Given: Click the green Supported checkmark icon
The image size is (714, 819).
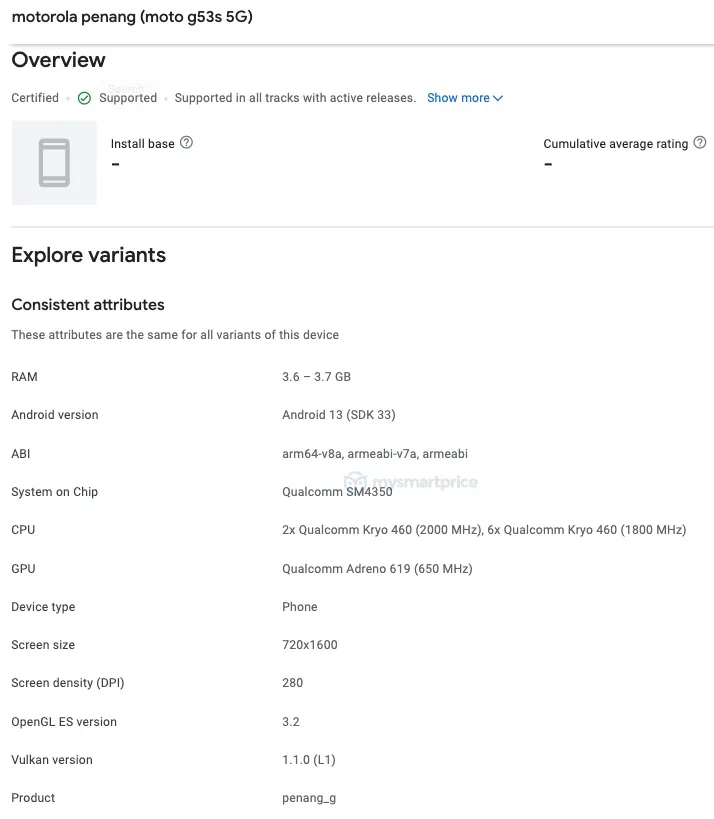Looking at the screenshot, I should click(84, 98).
